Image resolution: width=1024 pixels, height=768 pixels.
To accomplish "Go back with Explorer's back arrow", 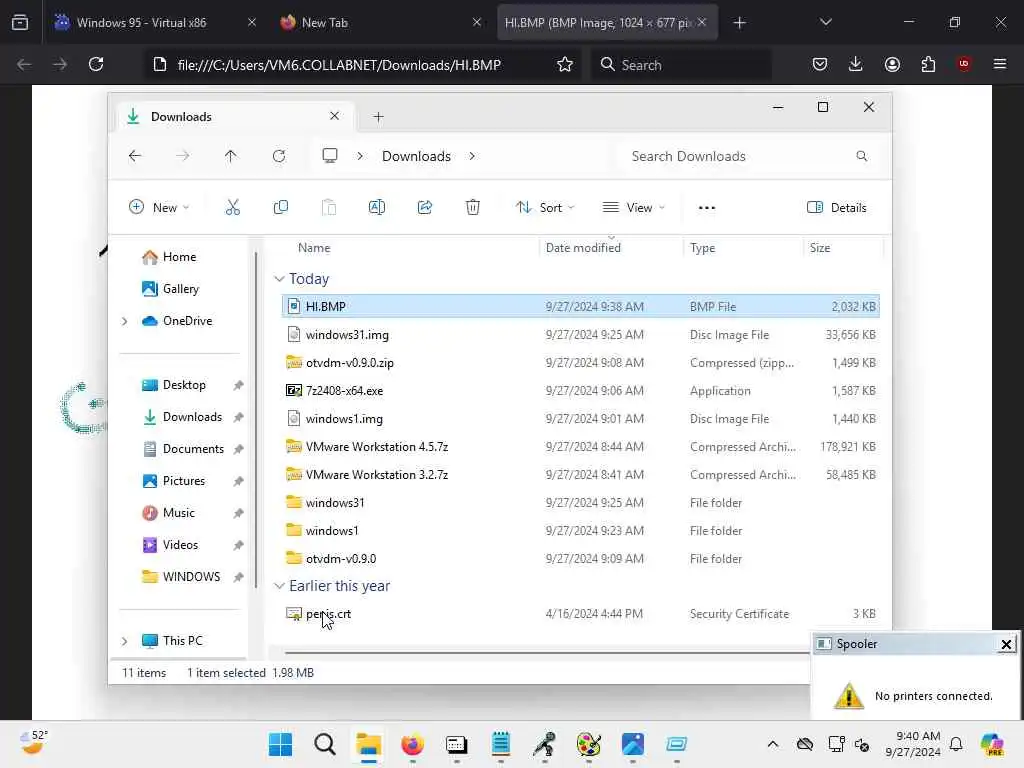I will (135, 156).
